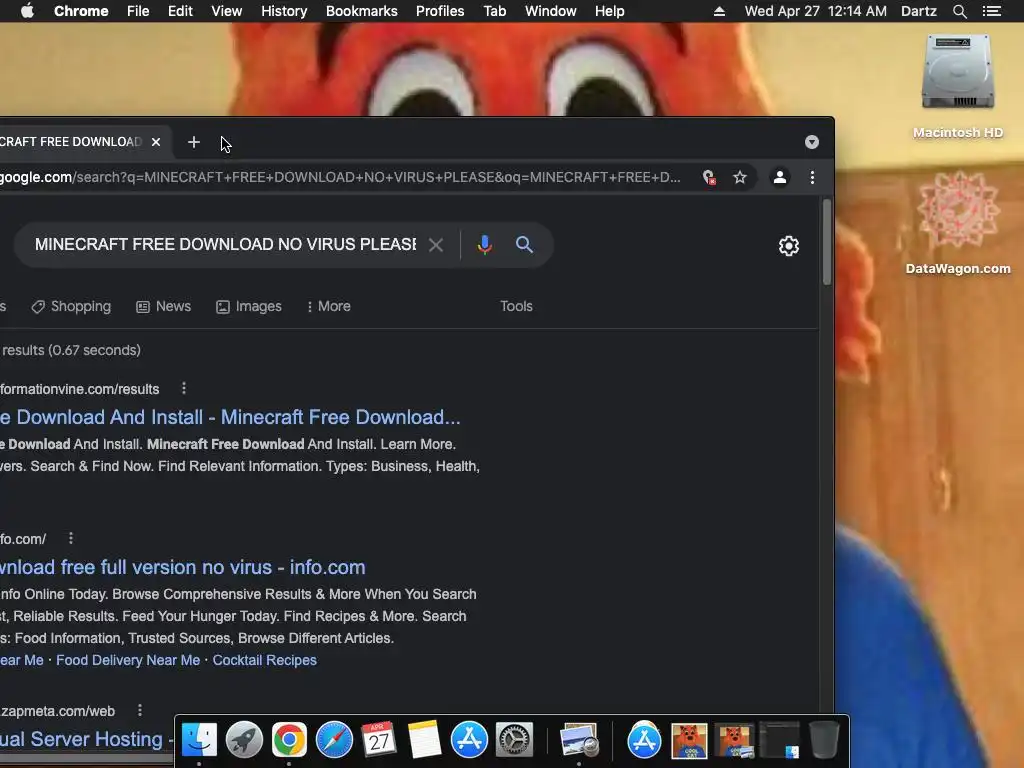Follow the Cocktail Recipes link

click(x=264, y=660)
